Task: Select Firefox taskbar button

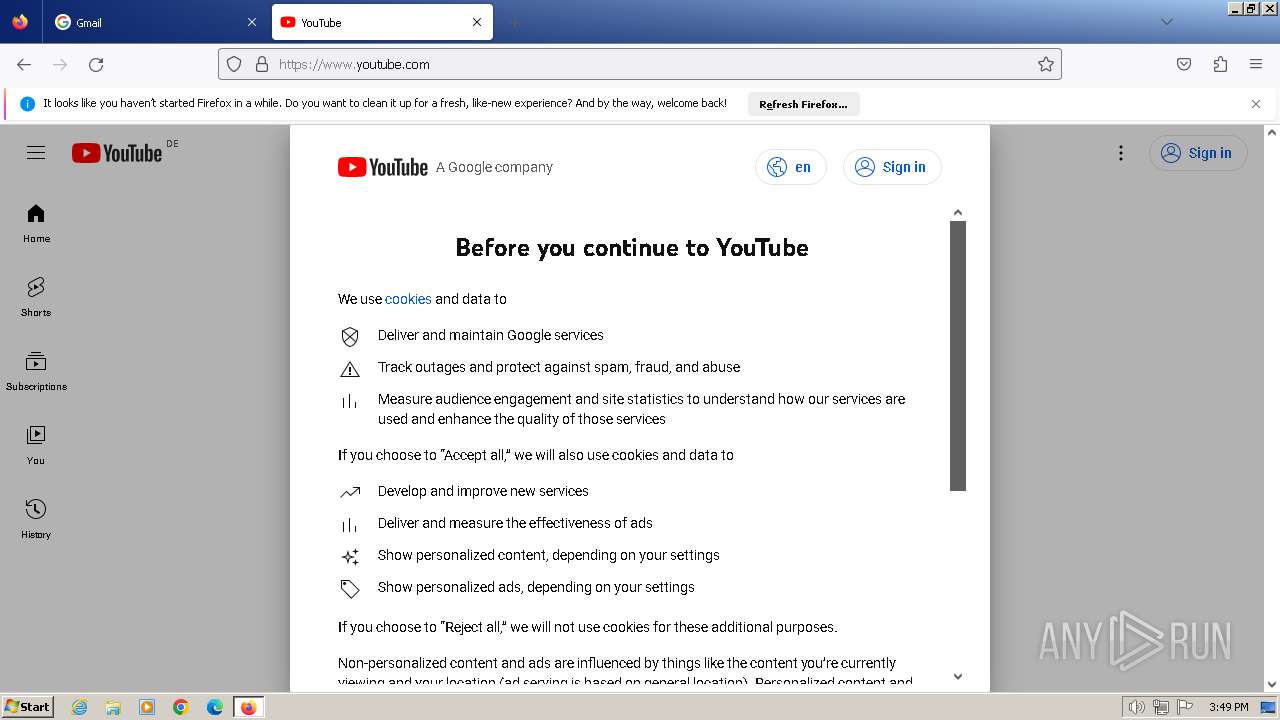Action: pos(248,707)
